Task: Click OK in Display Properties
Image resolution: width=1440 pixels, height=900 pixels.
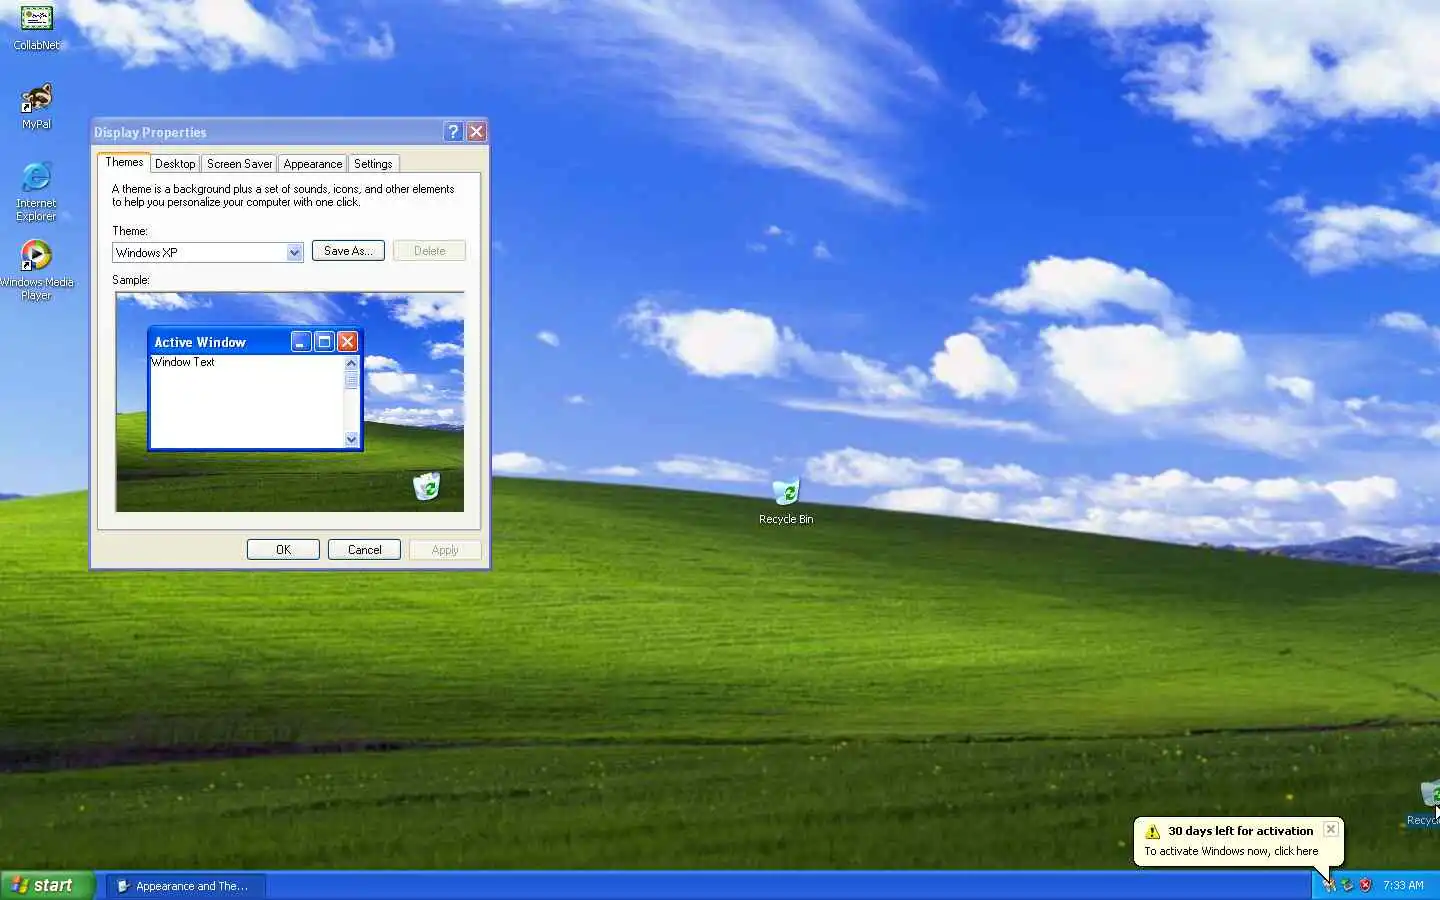Action: [283, 550]
